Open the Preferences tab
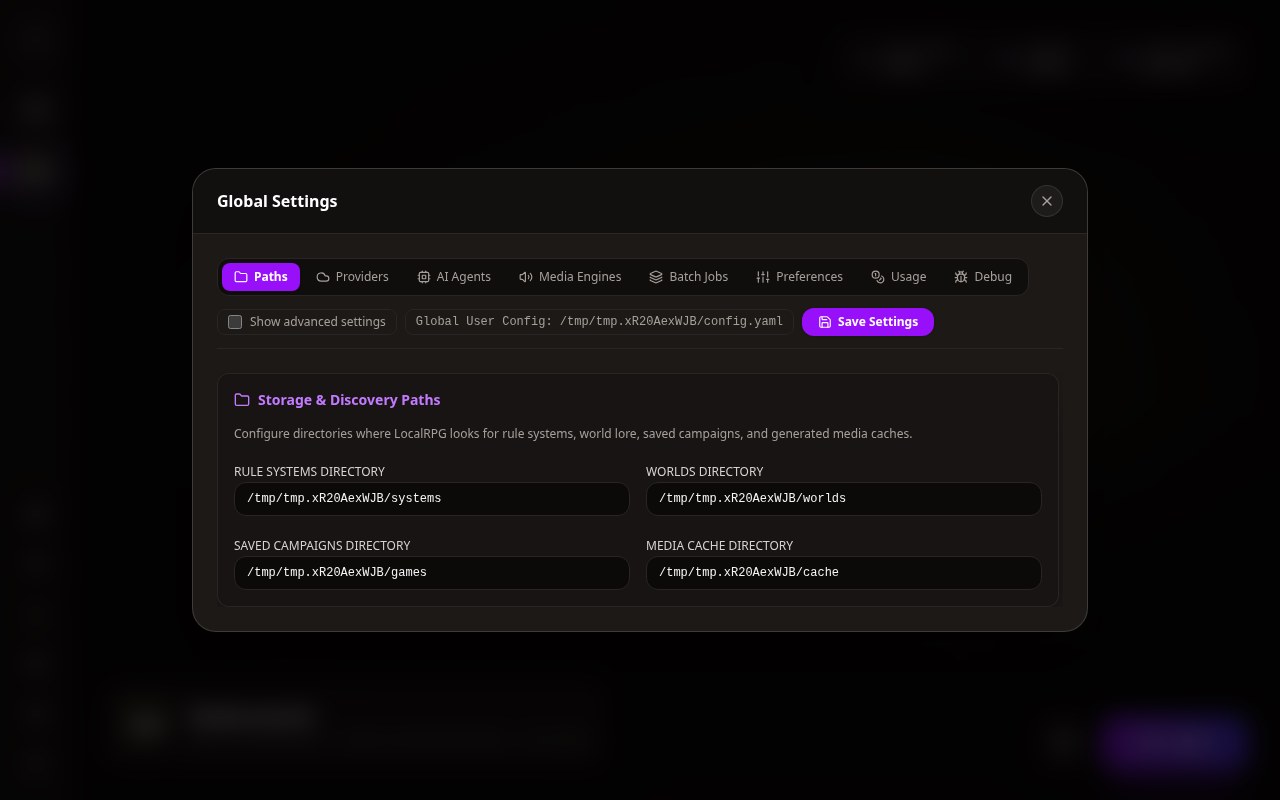The width and height of the screenshot is (1280, 800). coord(799,277)
